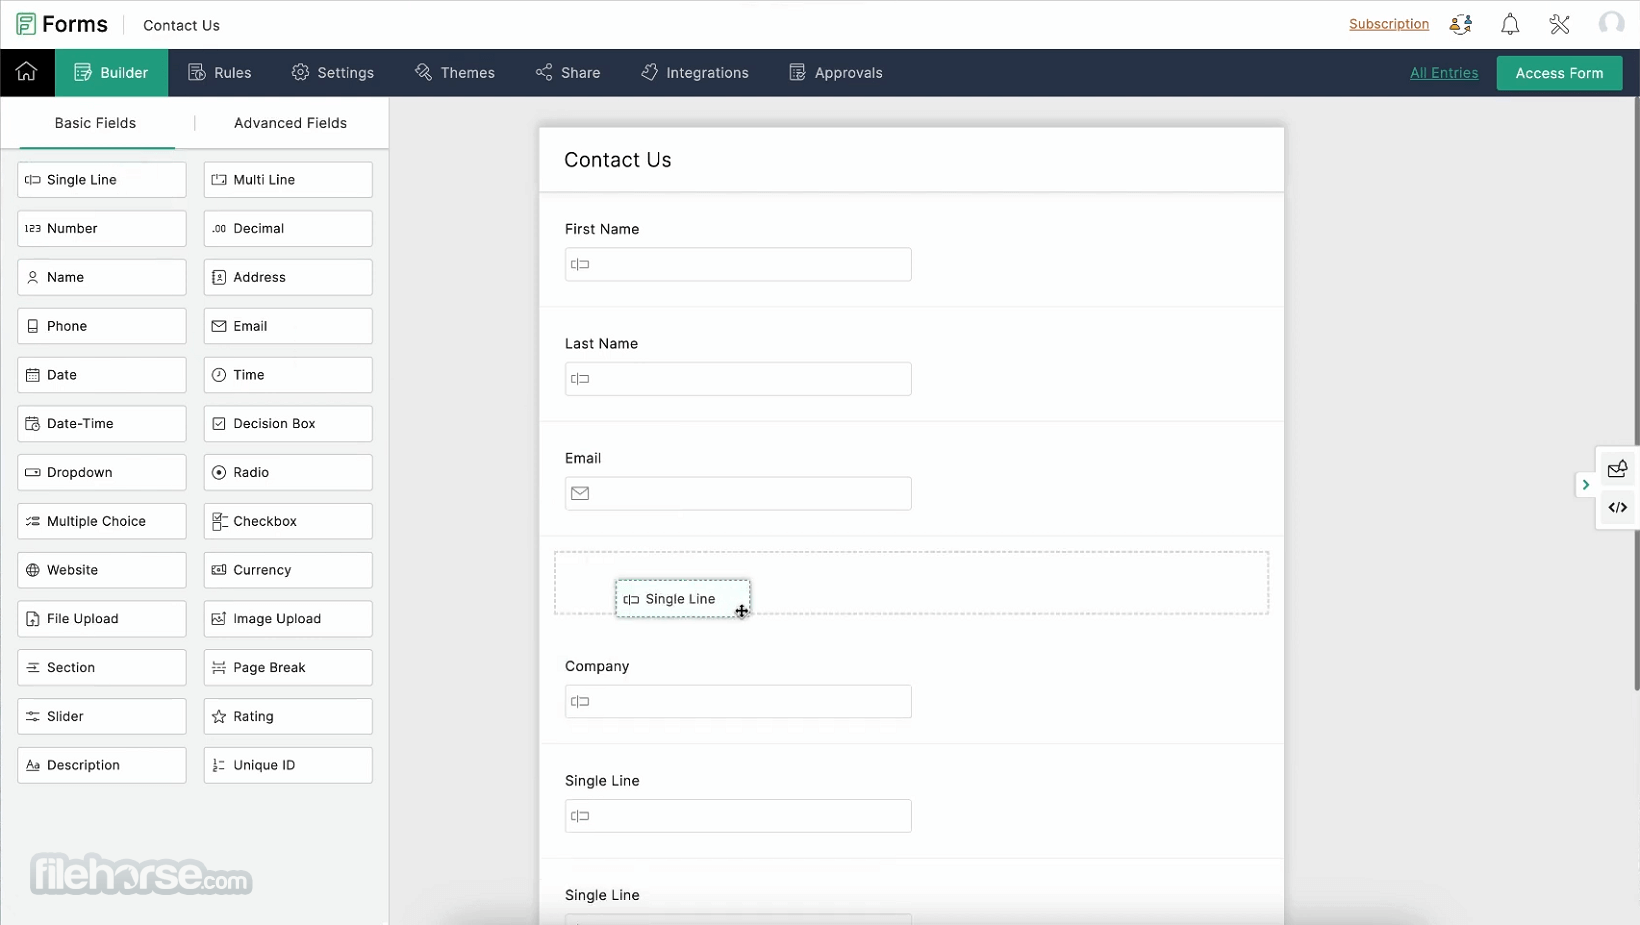Screen dimensions: 1640x925
Task: Select the Company field label
Action: coord(597,666)
